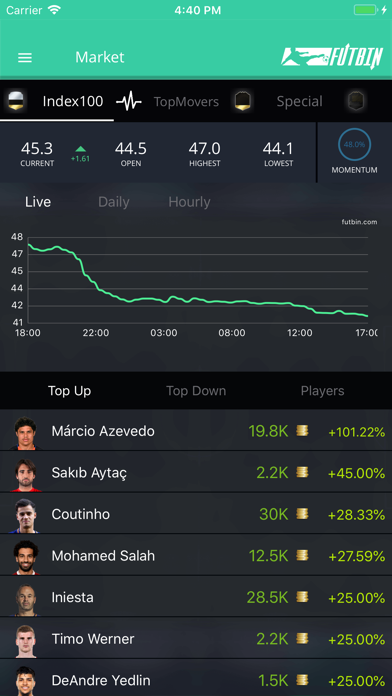
Task: Tap the dark card icon after Special
Action: pyautogui.click(x=356, y=101)
